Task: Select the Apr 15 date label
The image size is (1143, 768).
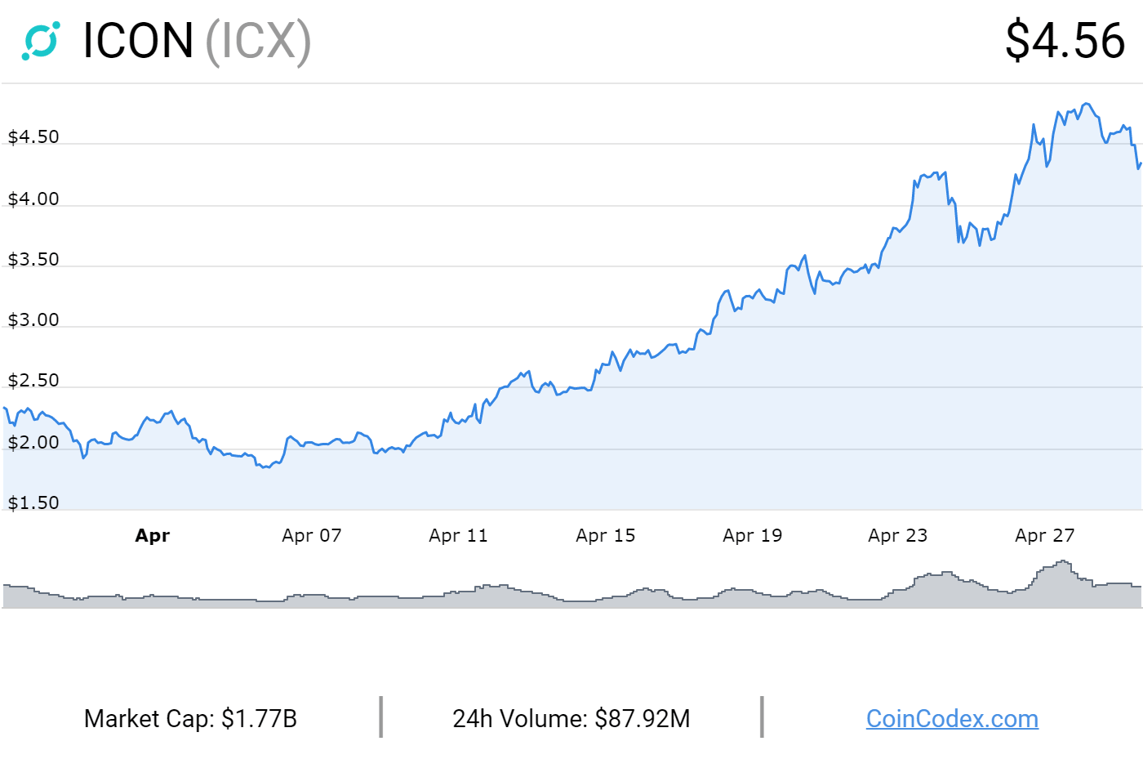Action: point(605,536)
